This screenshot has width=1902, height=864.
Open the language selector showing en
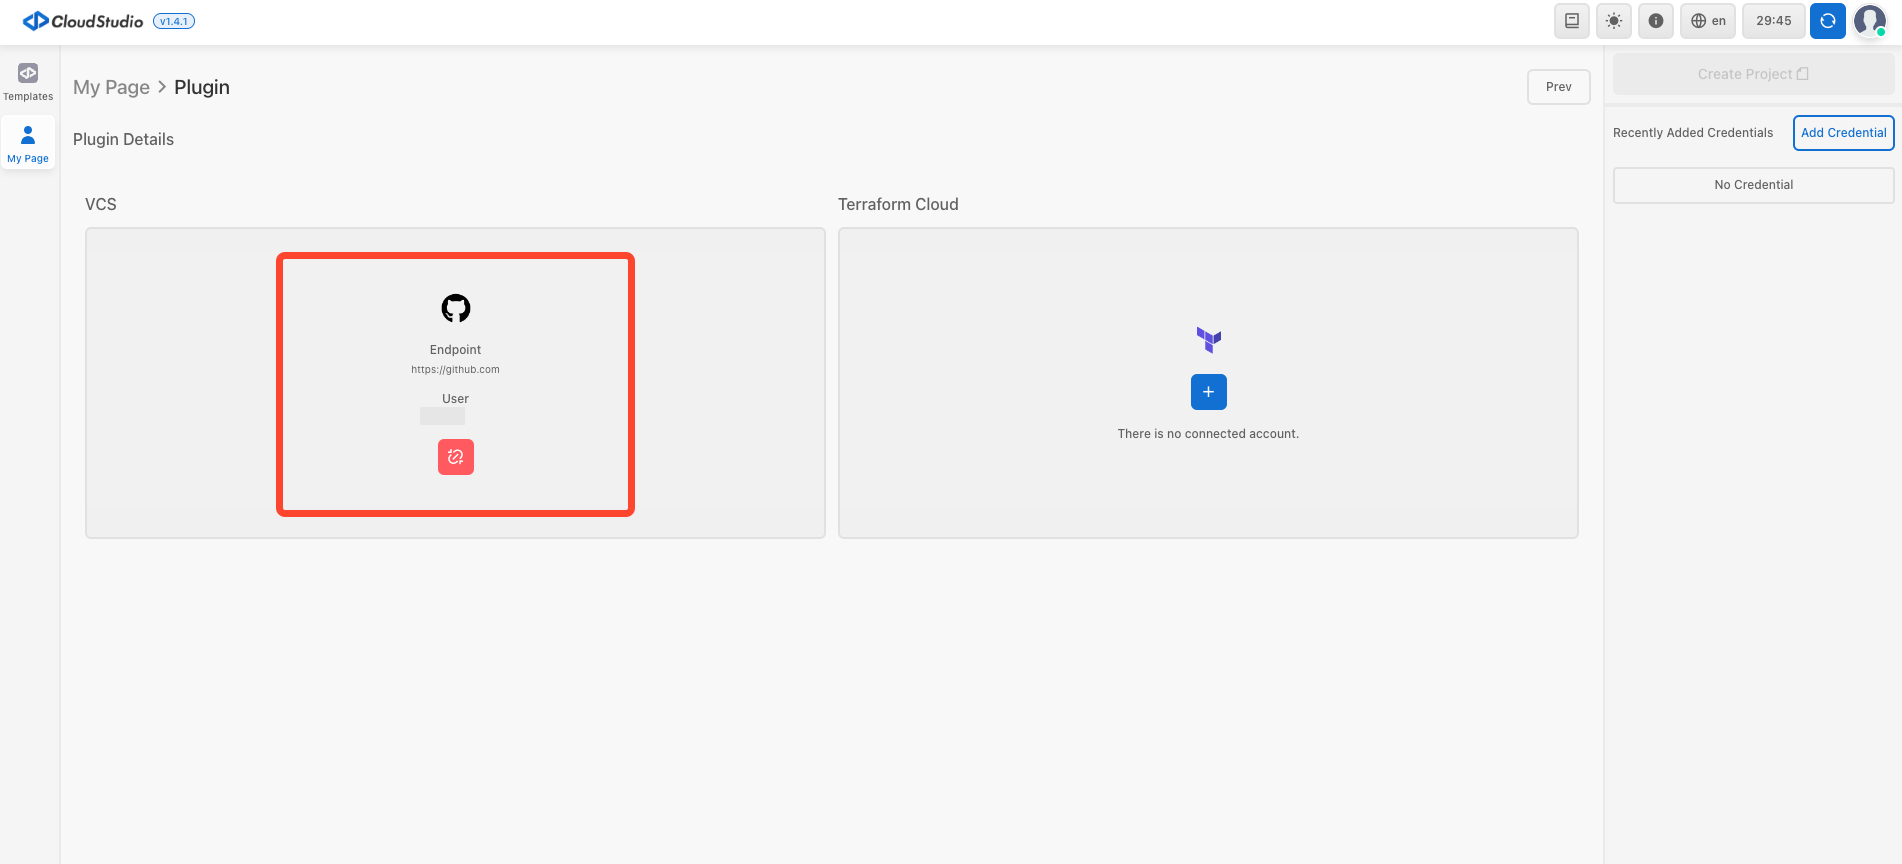pyautogui.click(x=1708, y=21)
